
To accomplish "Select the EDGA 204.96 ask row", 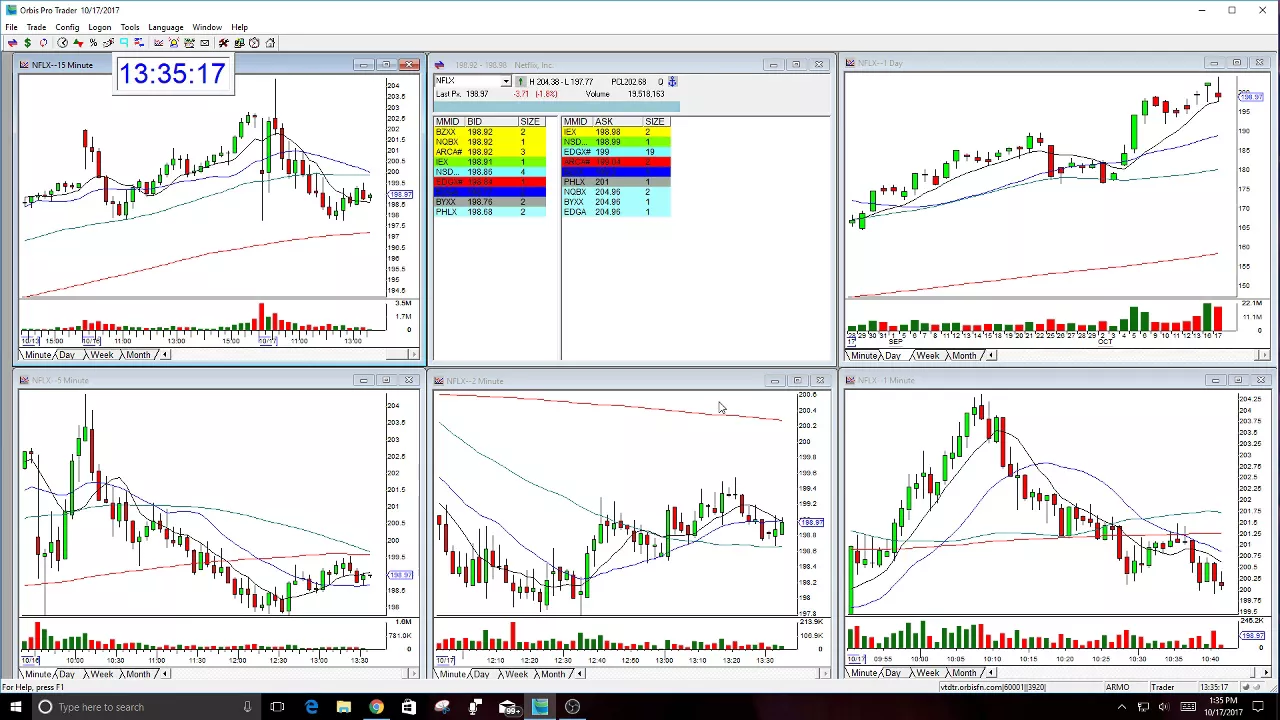I will click(616, 212).
